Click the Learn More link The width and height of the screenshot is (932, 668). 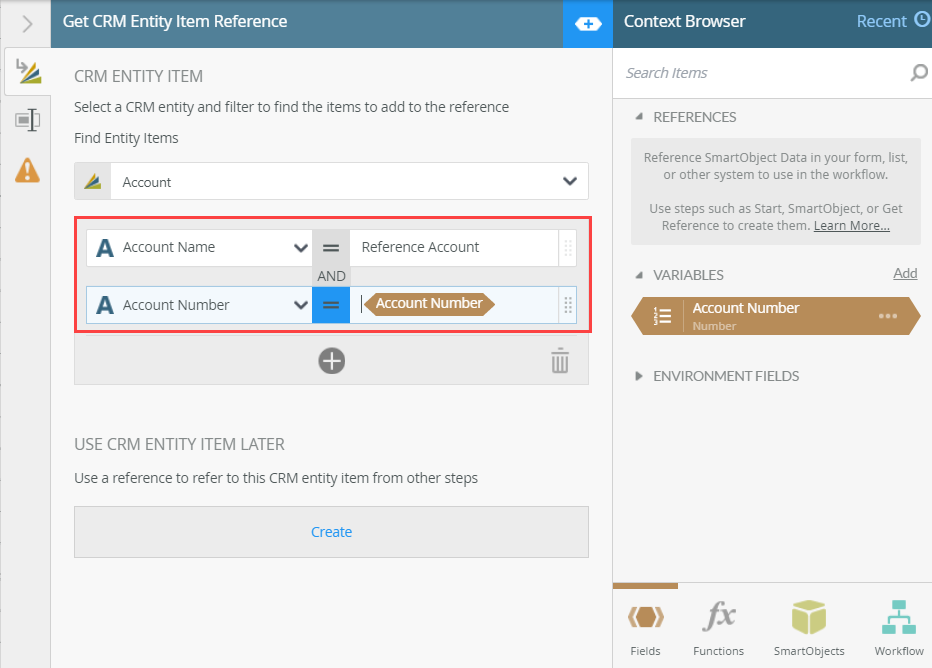[851, 226]
